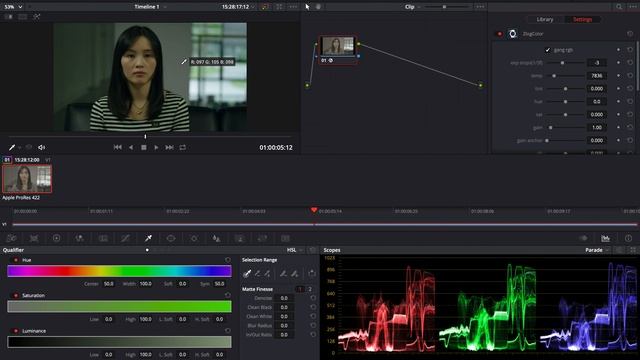
Task: Open the Curves palette
Action: pyautogui.click(x=125, y=238)
